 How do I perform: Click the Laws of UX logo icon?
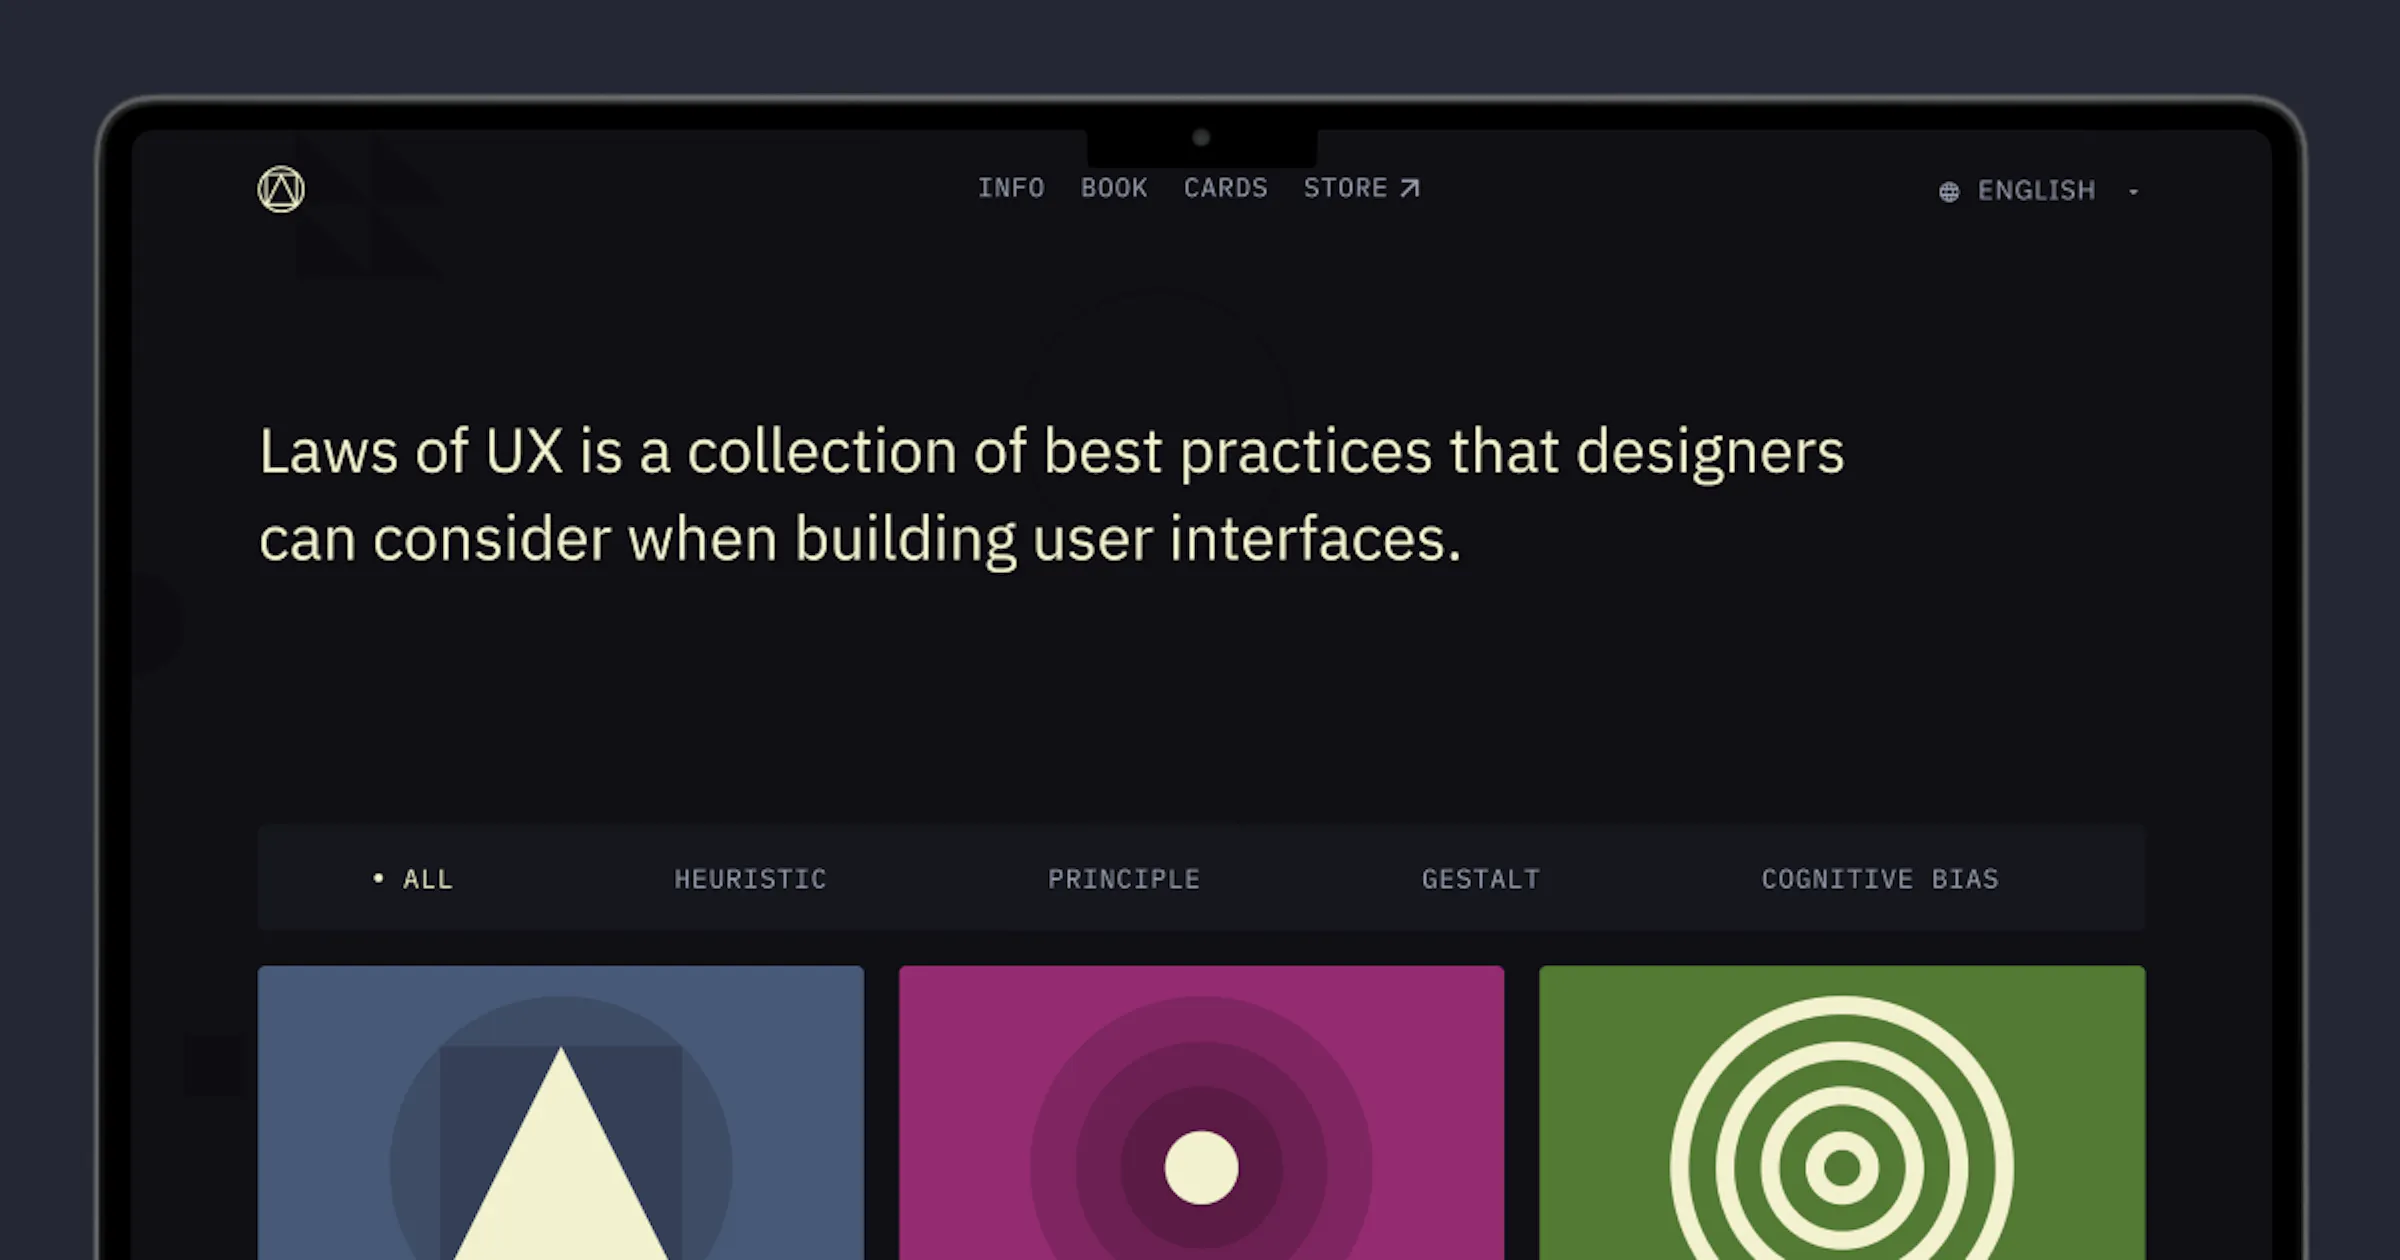pyautogui.click(x=281, y=189)
